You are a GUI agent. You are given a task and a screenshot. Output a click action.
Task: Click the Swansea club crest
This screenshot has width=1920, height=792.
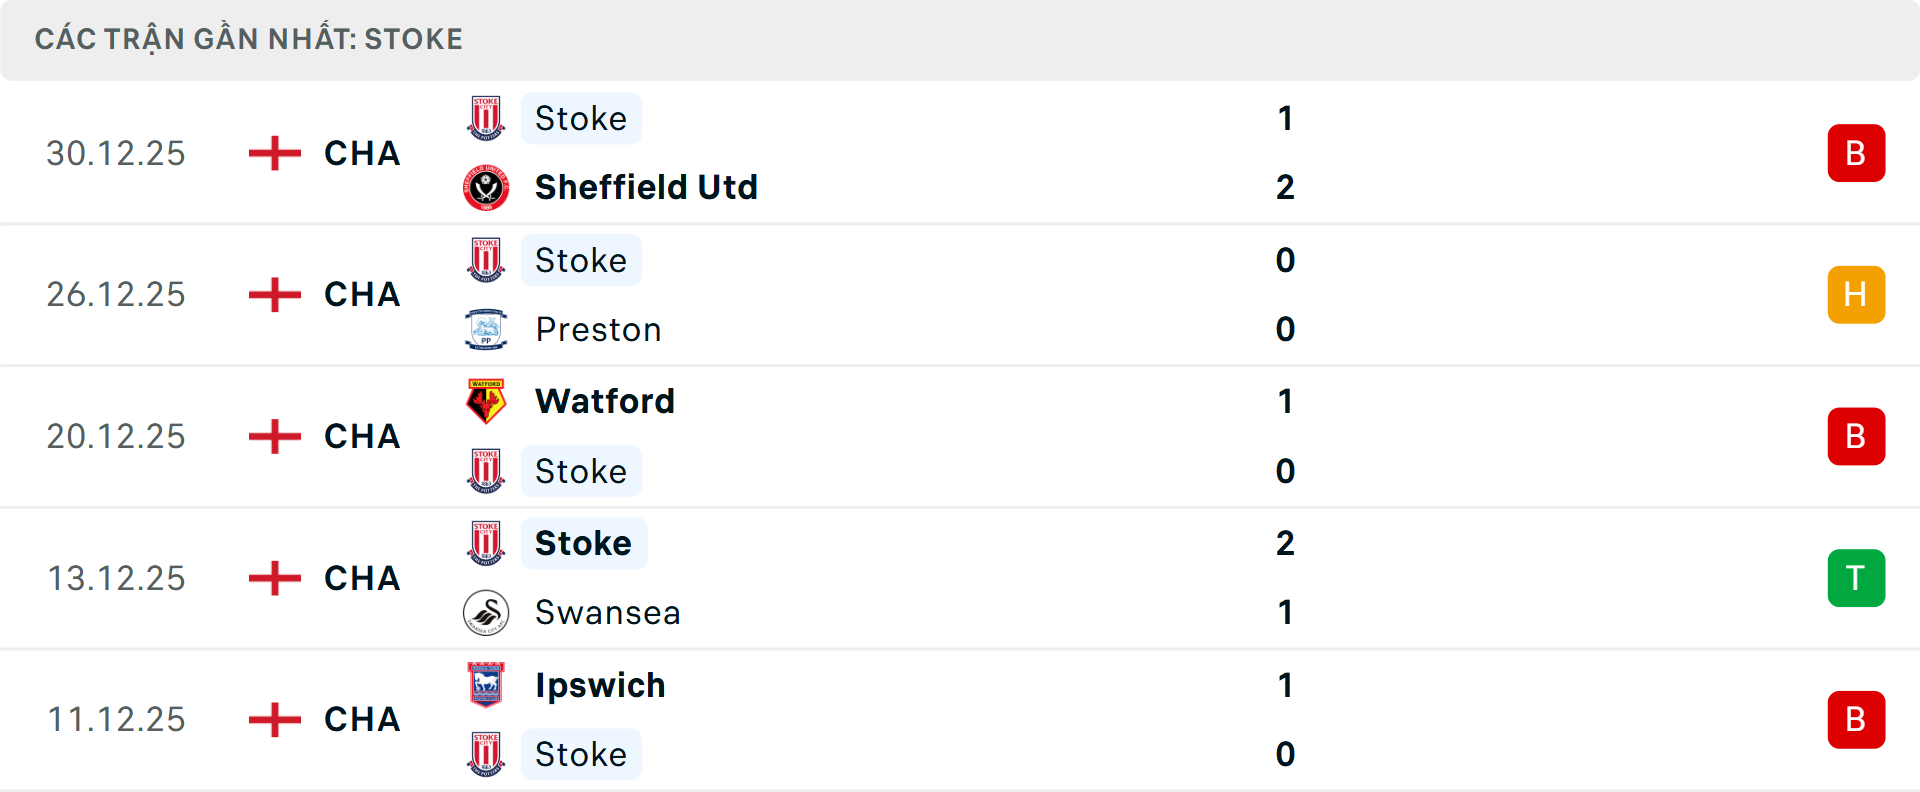tap(486, 612)
